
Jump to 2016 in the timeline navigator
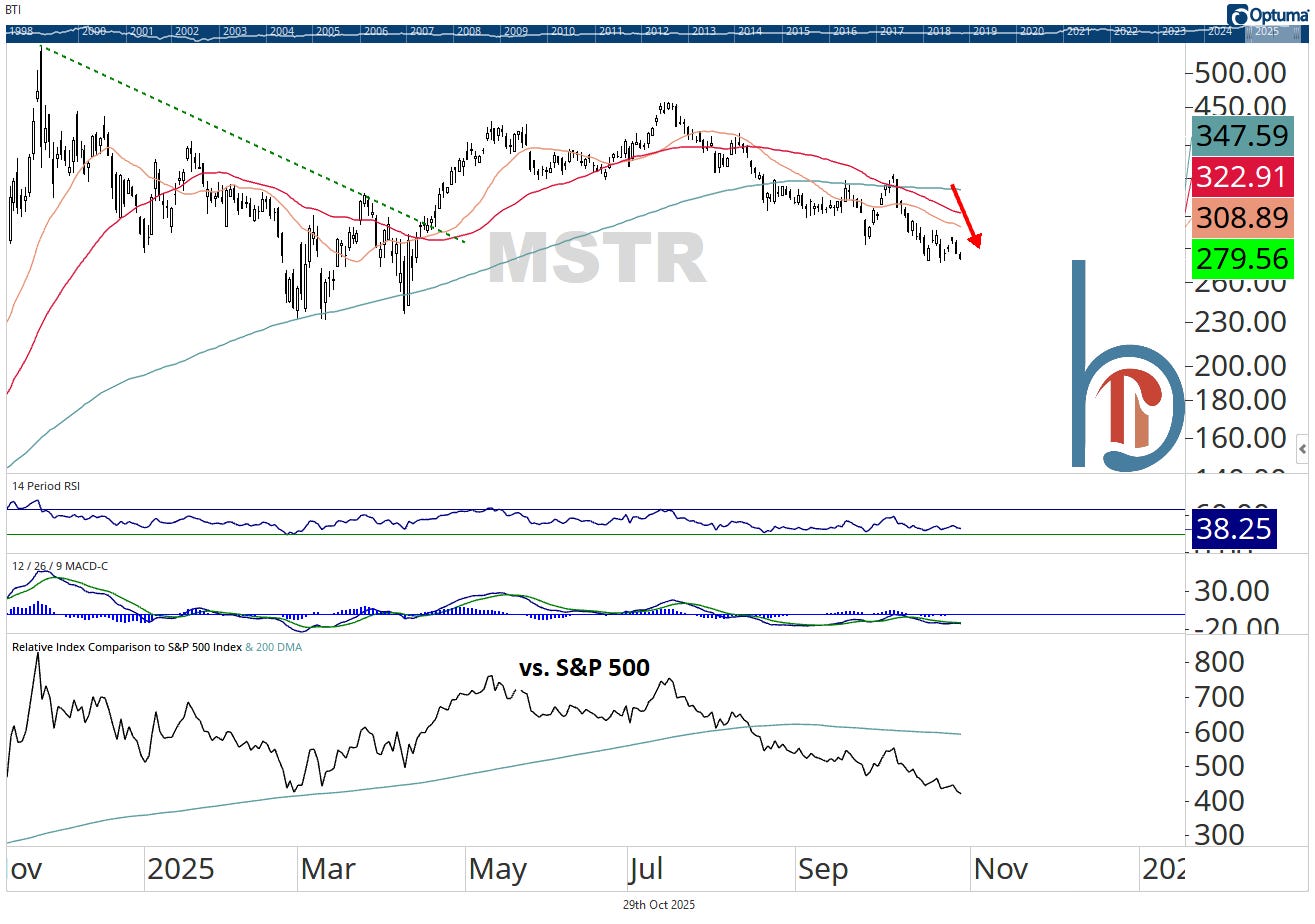coord(845,31)
